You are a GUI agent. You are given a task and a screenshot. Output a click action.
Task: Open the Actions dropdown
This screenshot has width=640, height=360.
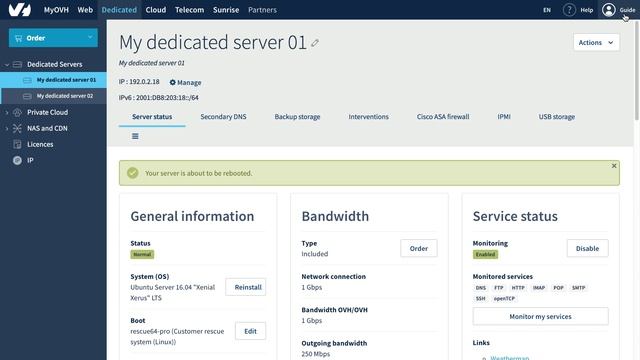pos(596,42)
